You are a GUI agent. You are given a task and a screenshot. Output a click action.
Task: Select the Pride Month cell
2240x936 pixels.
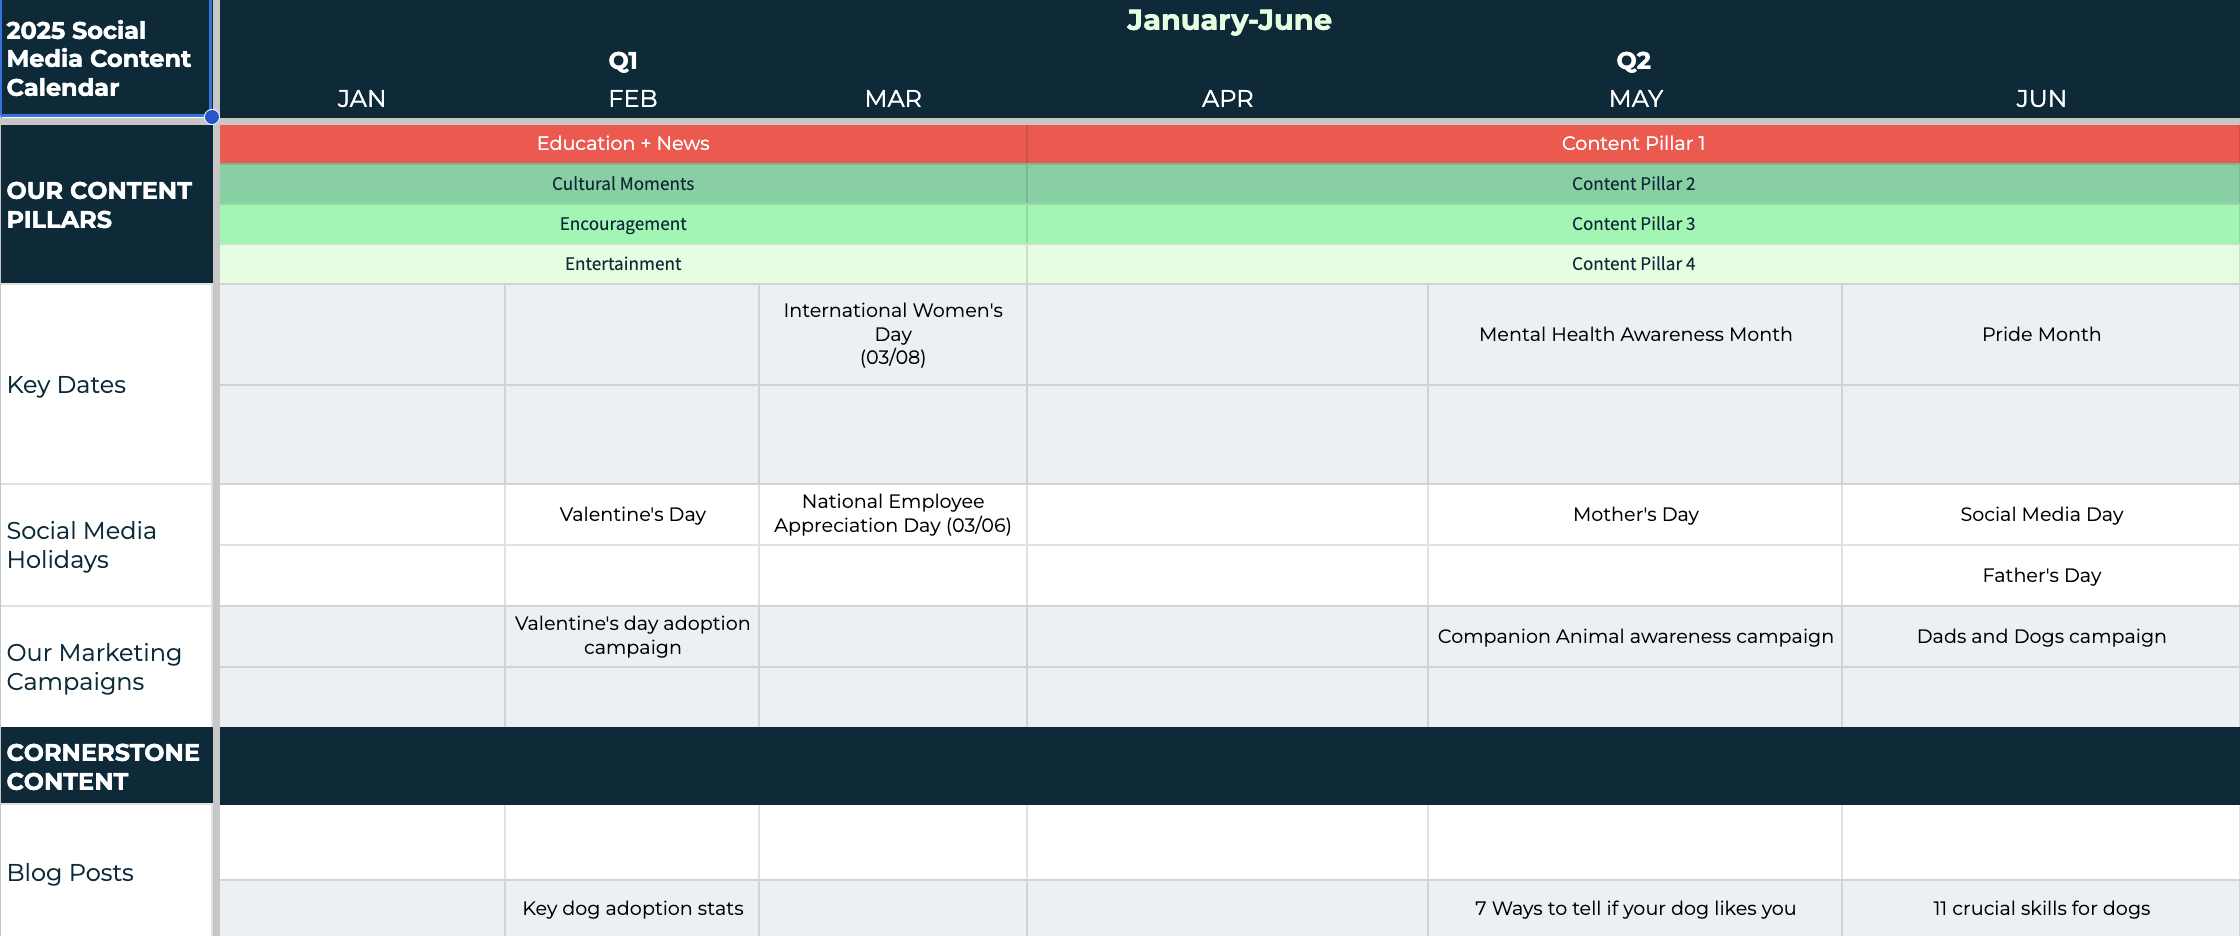2040,334
